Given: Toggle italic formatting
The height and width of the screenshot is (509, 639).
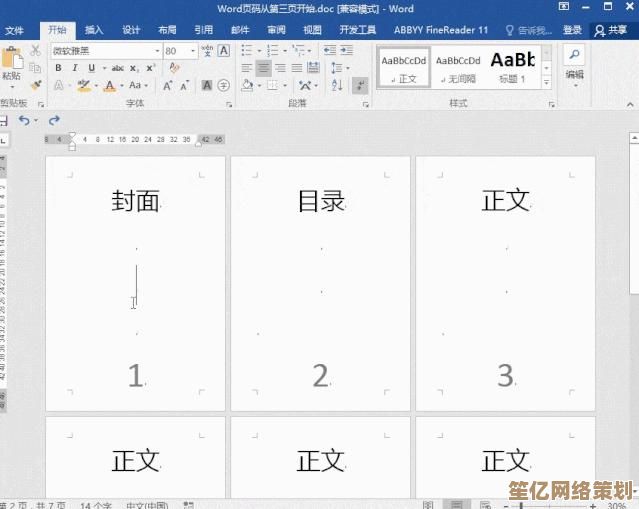Looking at the screenshot, I should pyautogui.click(x=74, y=68).
